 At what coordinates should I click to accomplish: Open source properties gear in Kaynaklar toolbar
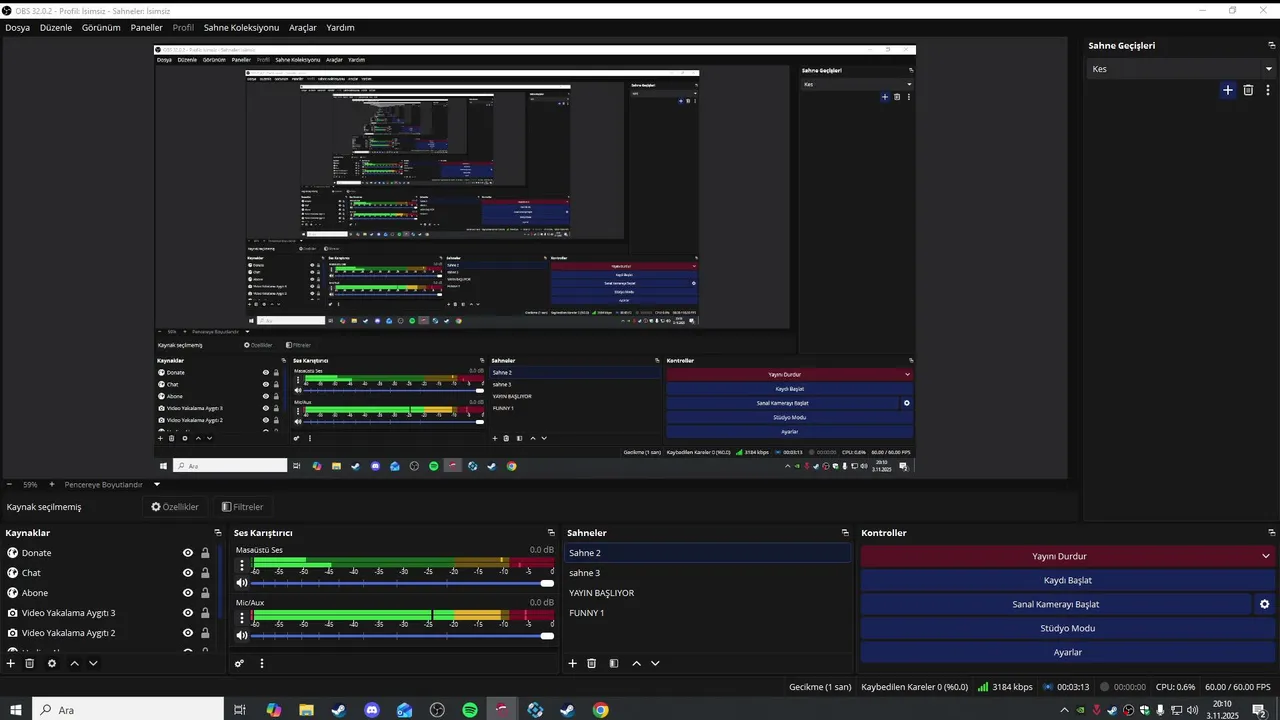coord(52,663)
